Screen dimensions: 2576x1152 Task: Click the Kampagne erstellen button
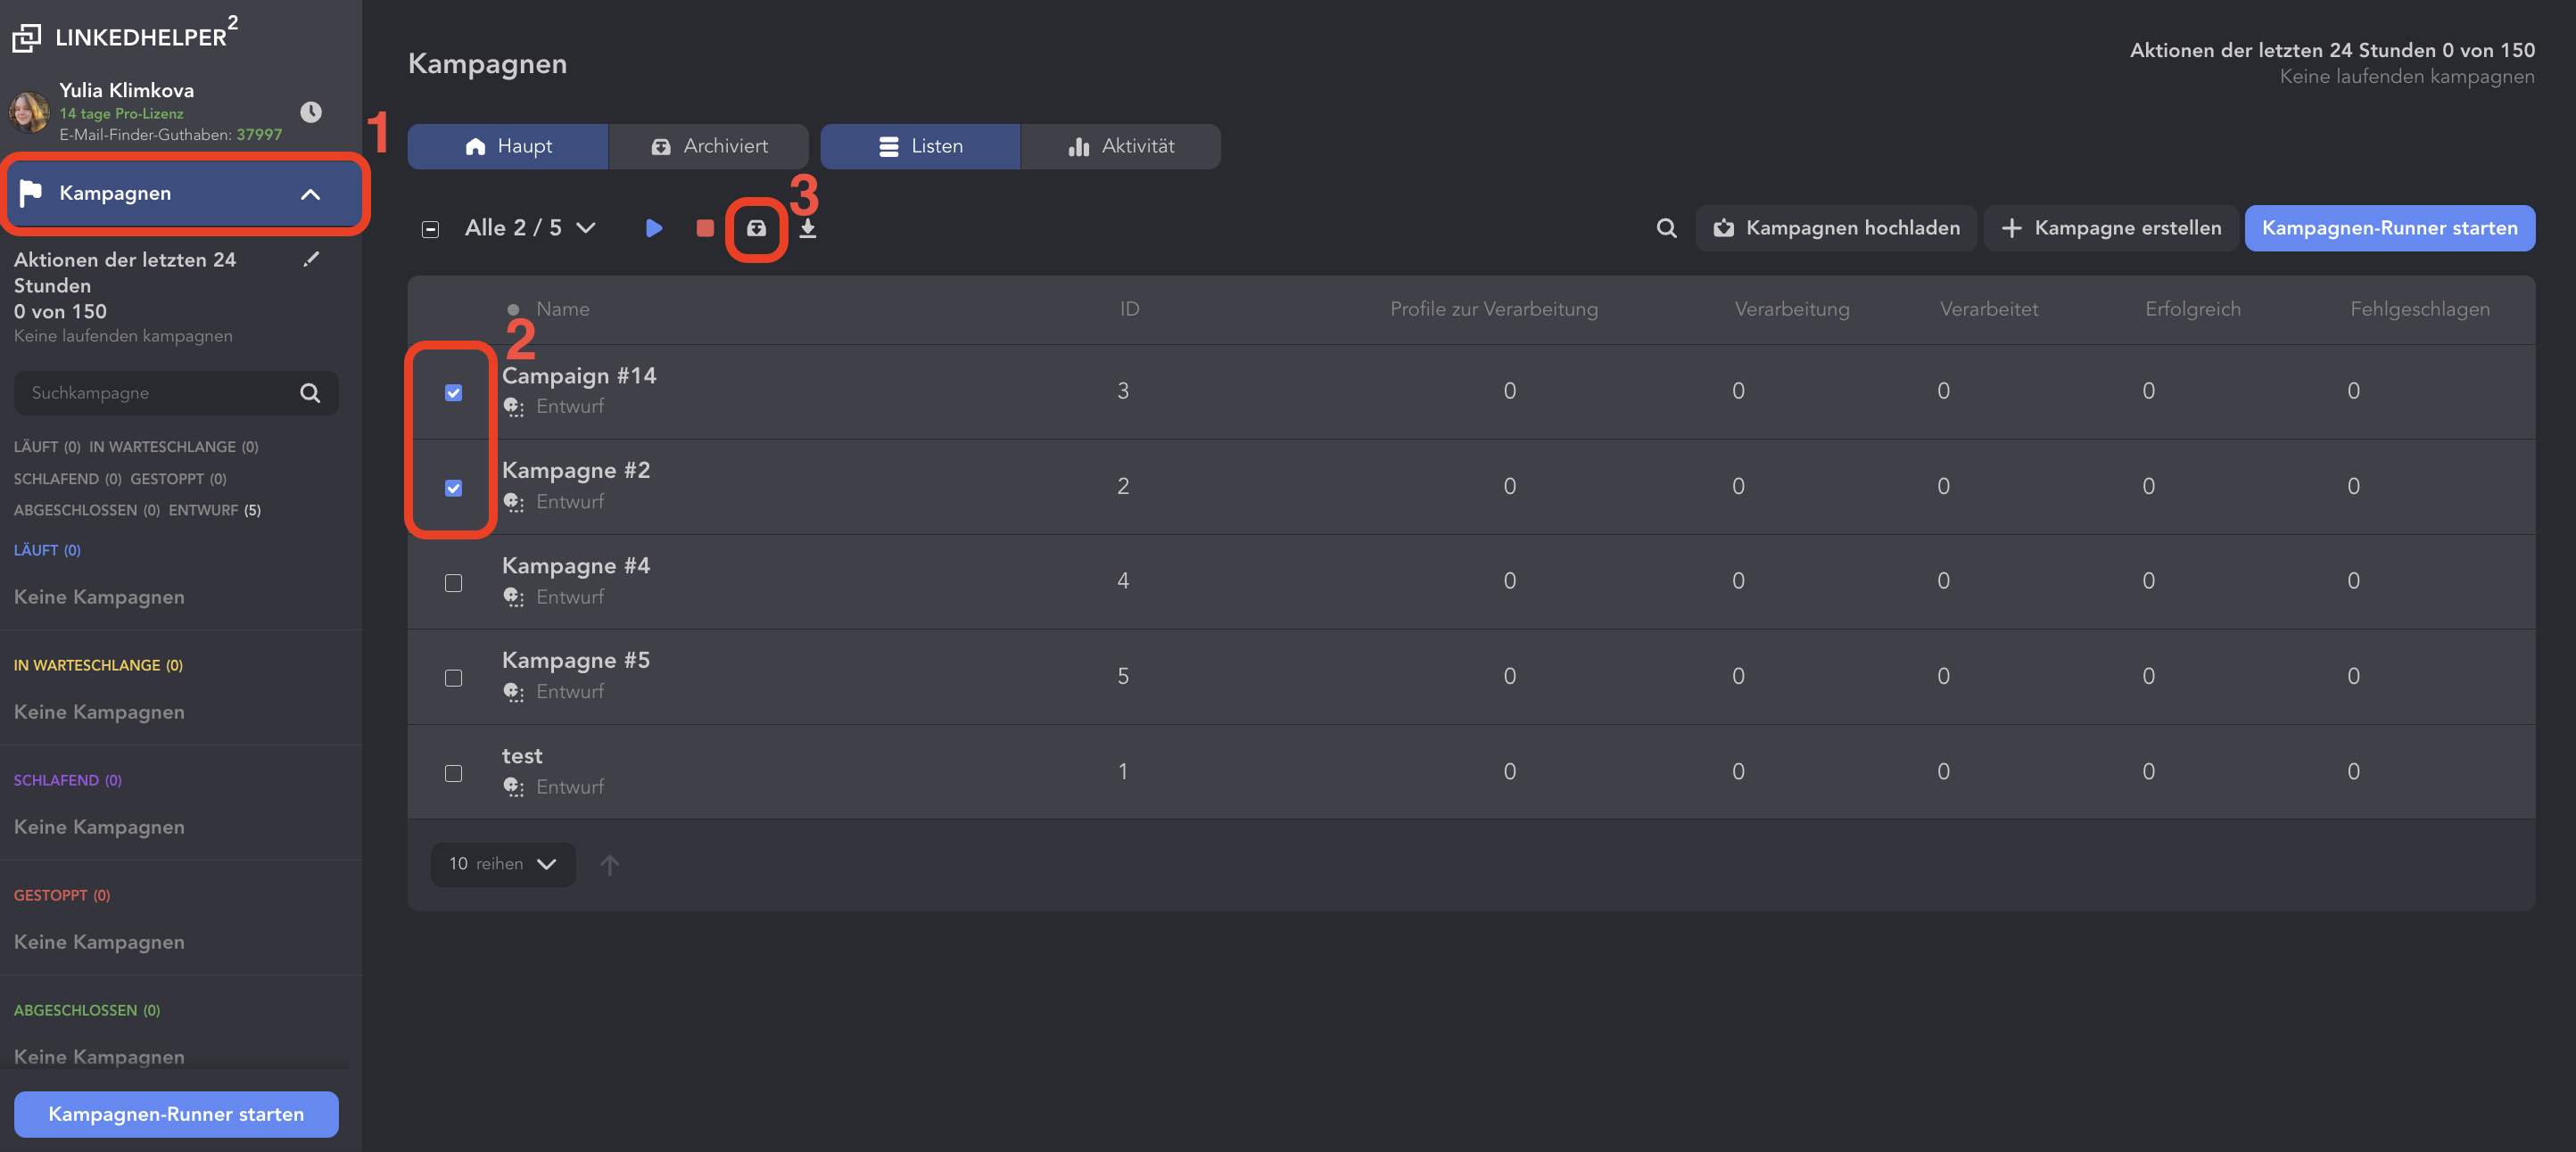(x=2111, y=228)
